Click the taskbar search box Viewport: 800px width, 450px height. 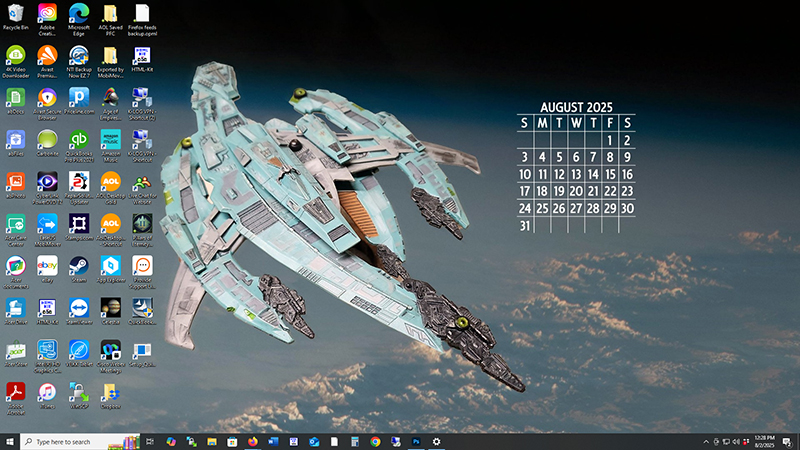coord(80,442)
